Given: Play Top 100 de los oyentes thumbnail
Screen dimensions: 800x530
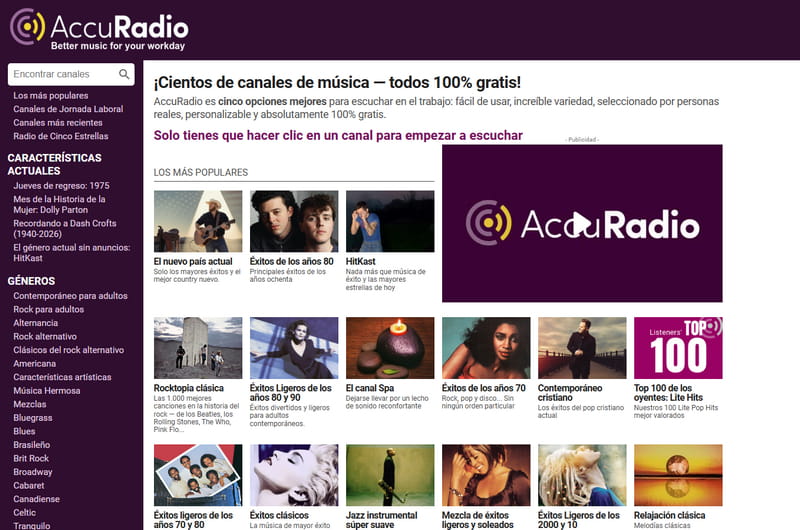Looking at the screenshot, I should click(678, 348).
